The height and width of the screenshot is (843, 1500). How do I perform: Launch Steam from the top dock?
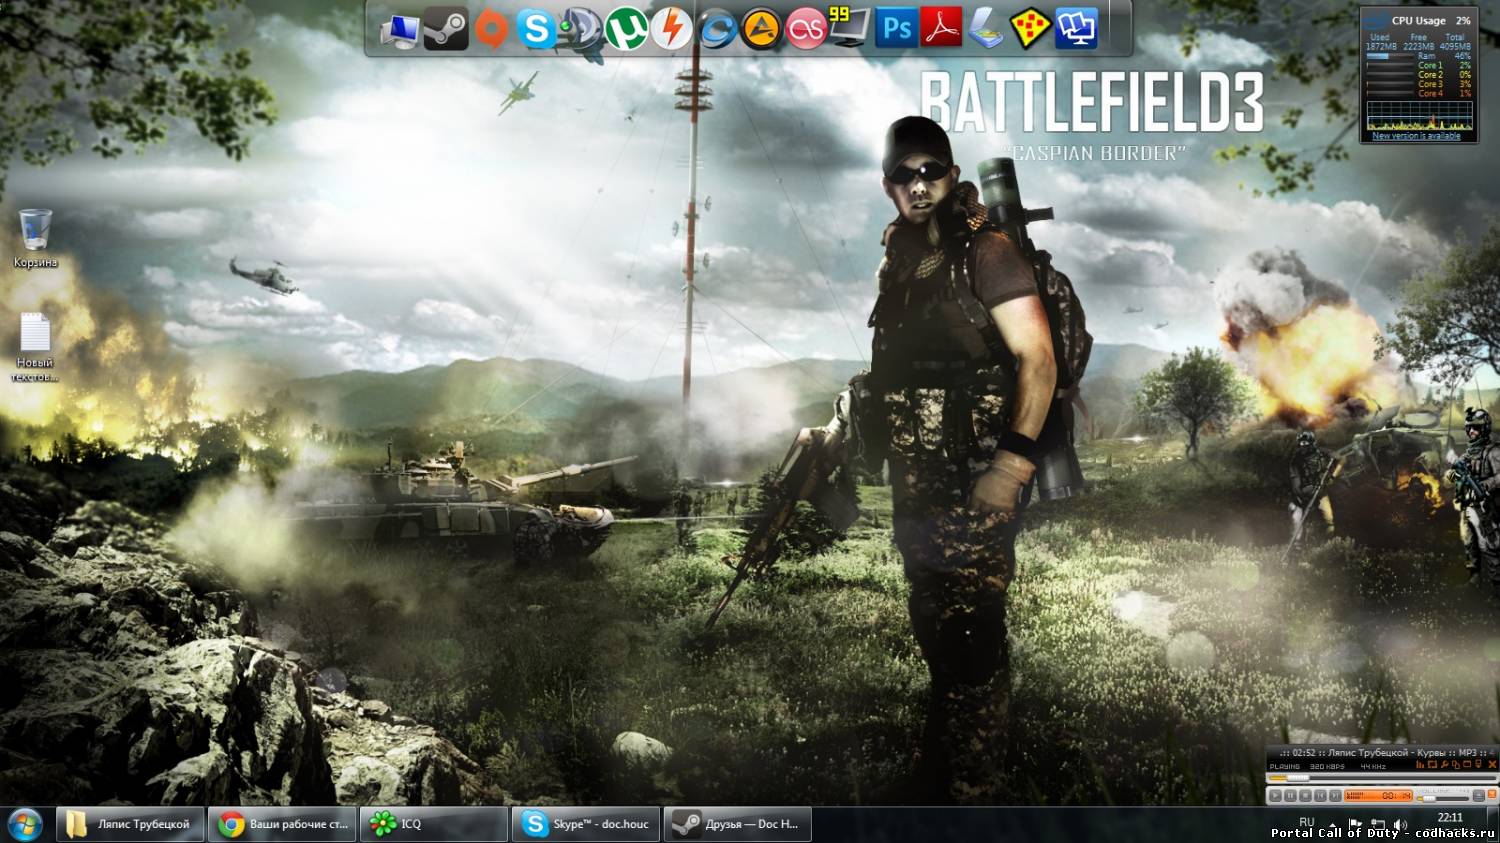tap(445, 30)
